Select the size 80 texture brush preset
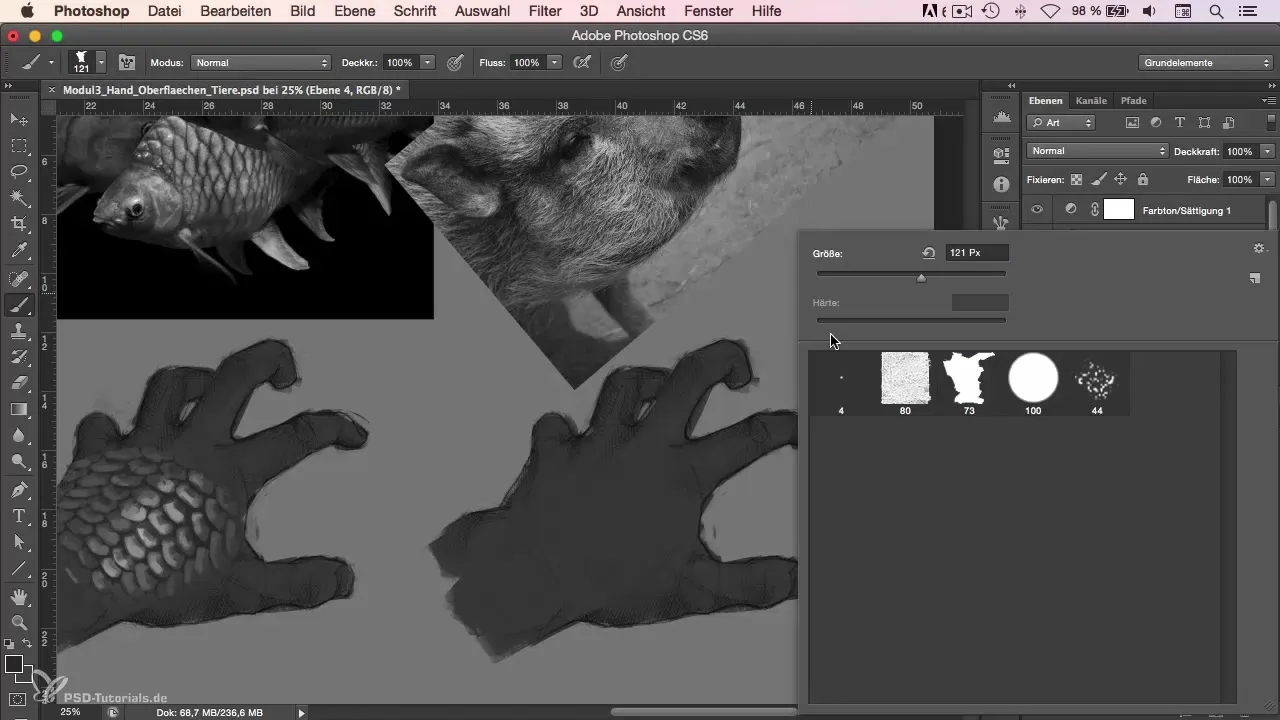The image size is (1280, 720). (905, 384)
